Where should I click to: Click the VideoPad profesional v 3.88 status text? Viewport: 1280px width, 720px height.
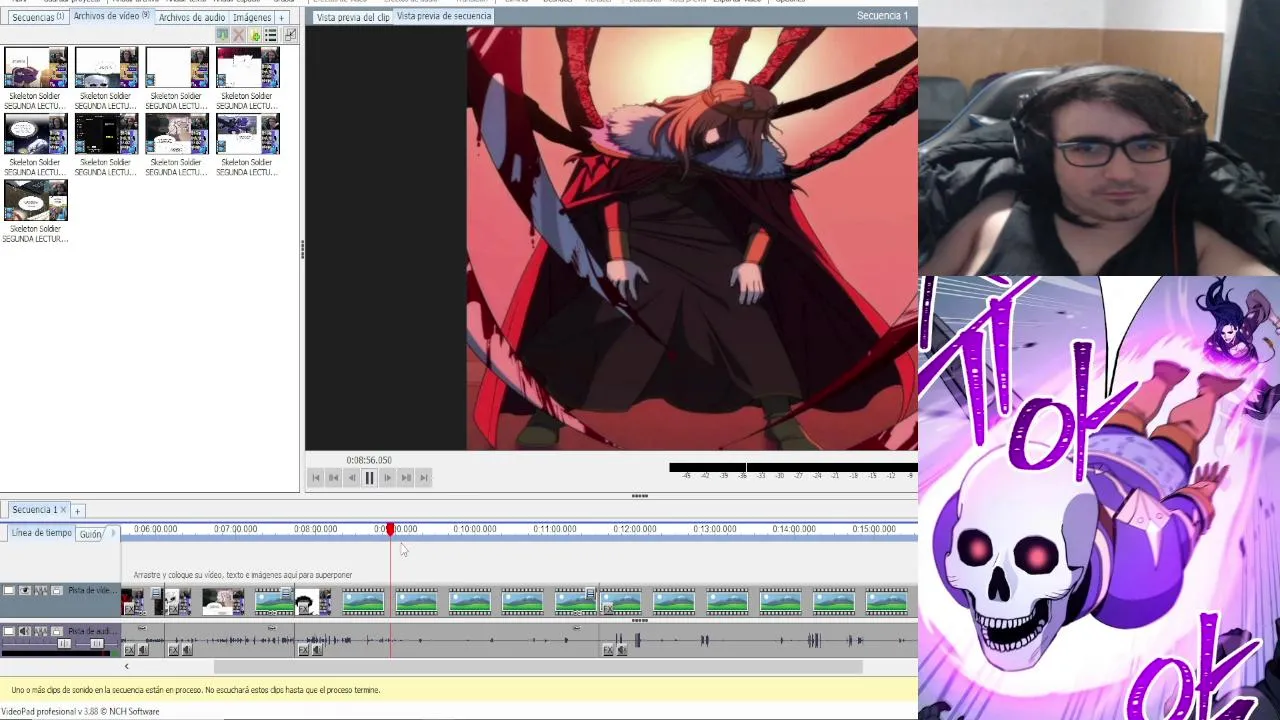coord(80,712)
